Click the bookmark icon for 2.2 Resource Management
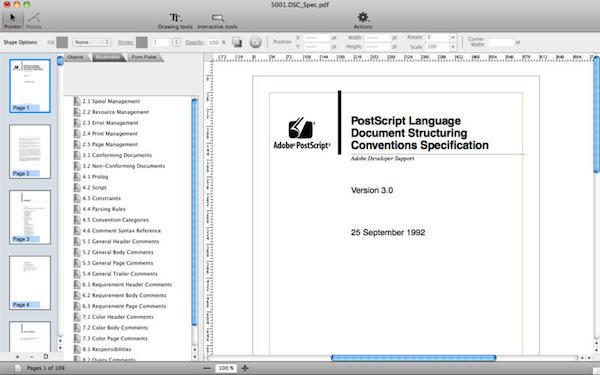 click(x=77, y=112)
